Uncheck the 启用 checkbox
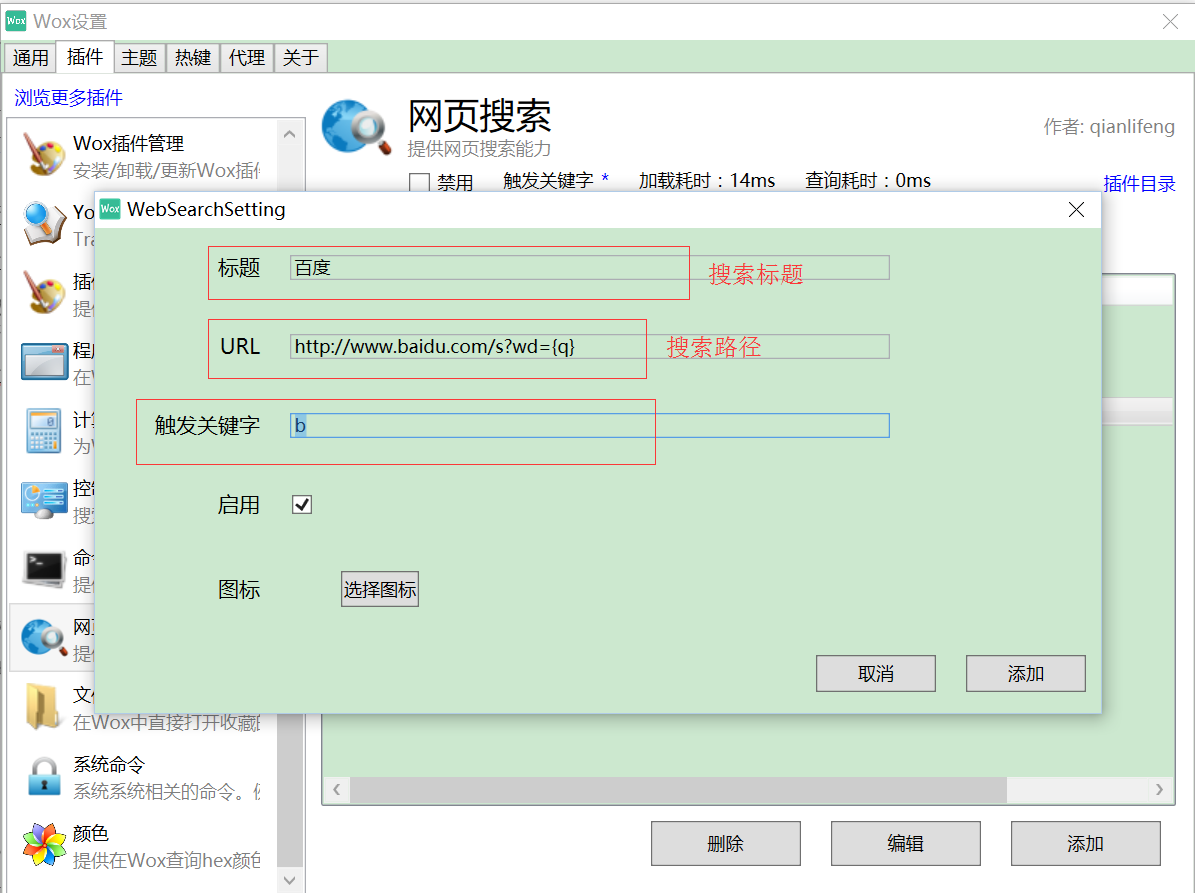The image size is (1195, 893). click(302, 504)
